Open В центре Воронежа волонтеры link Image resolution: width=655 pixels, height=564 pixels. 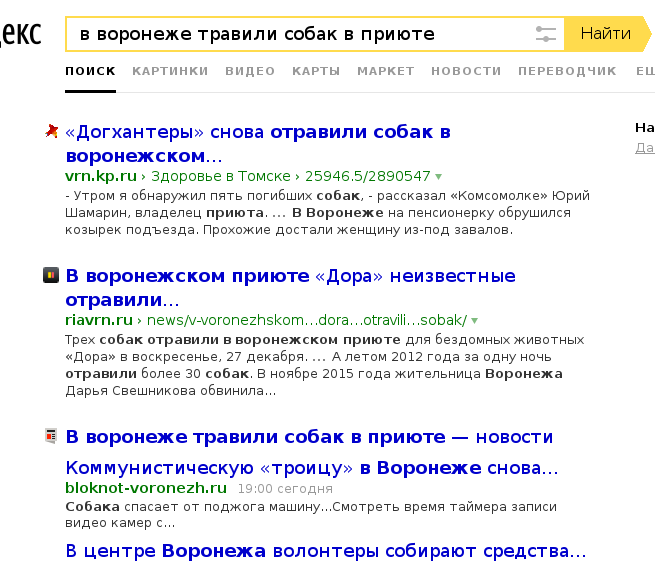pos(325,551)
